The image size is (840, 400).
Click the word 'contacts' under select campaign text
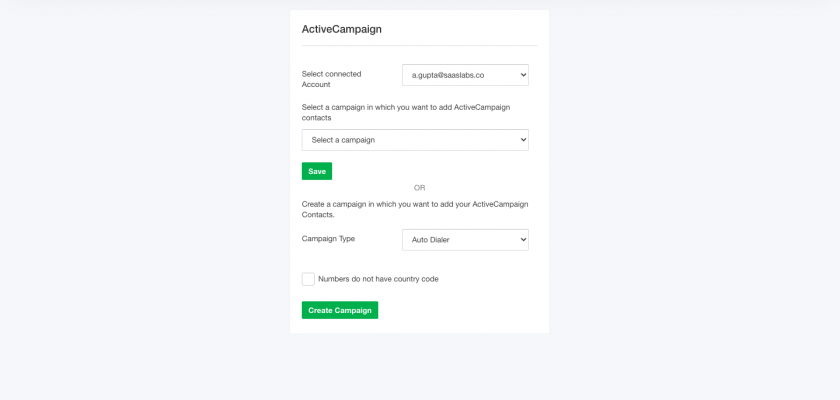click(317, 118)
